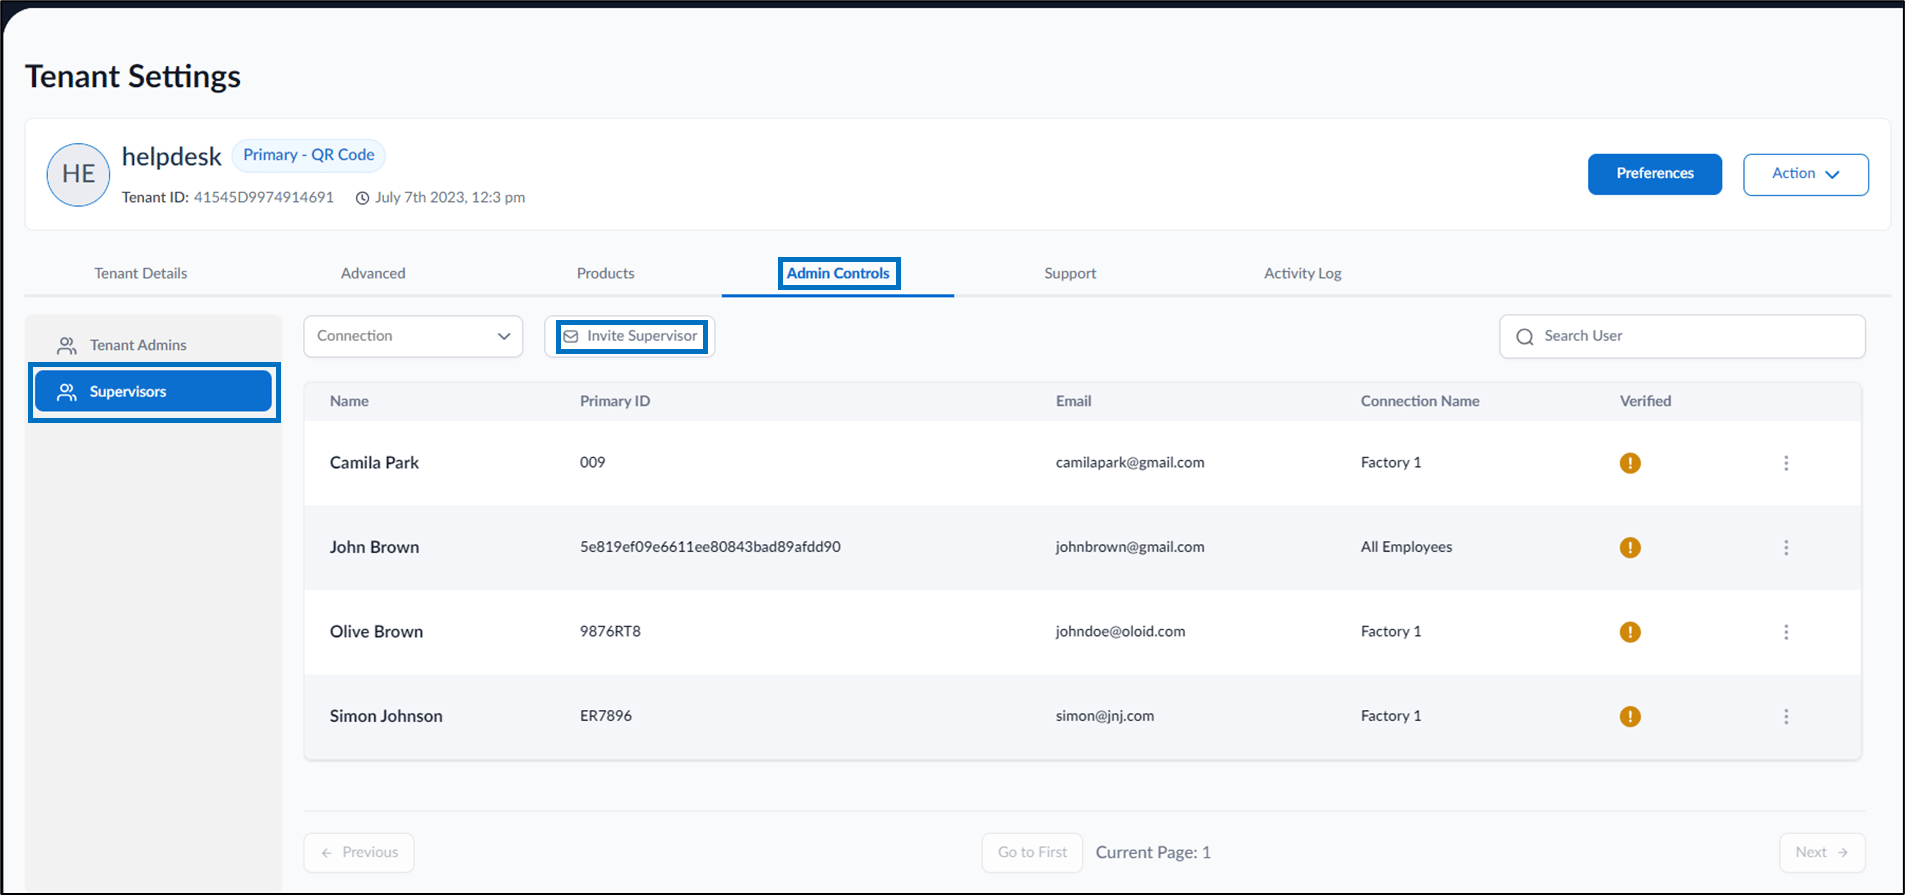Click Camila Park's unverified warning icon
Screen dimensions: 1905x895
point(1630,463)
